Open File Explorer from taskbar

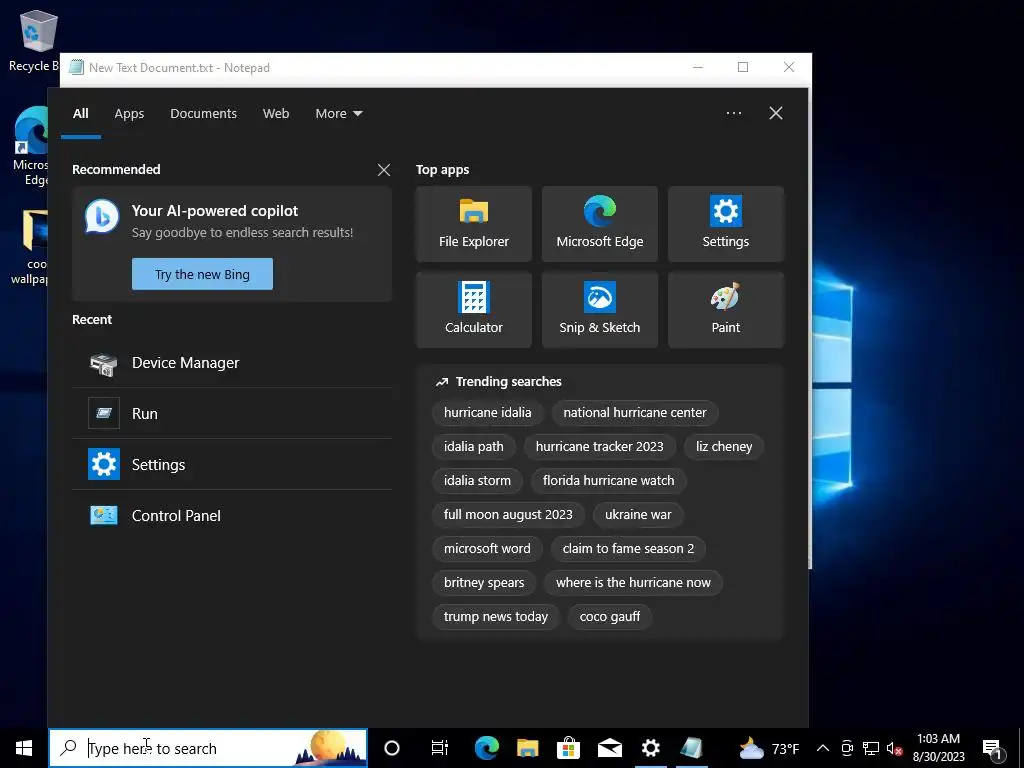(x=528, y=748)
